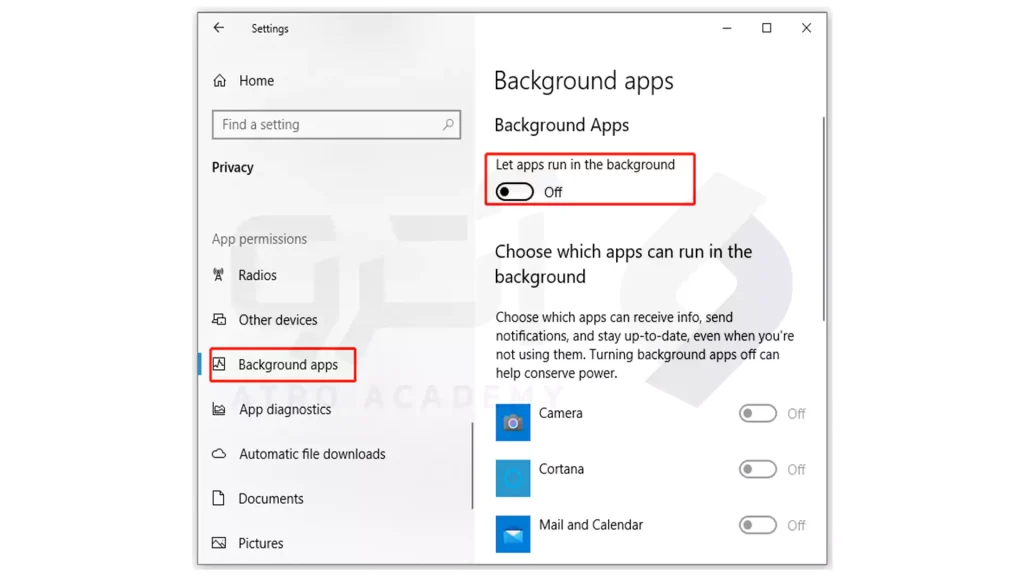
Task: Enable the Camera background toggle
Action: click(757, 414)
